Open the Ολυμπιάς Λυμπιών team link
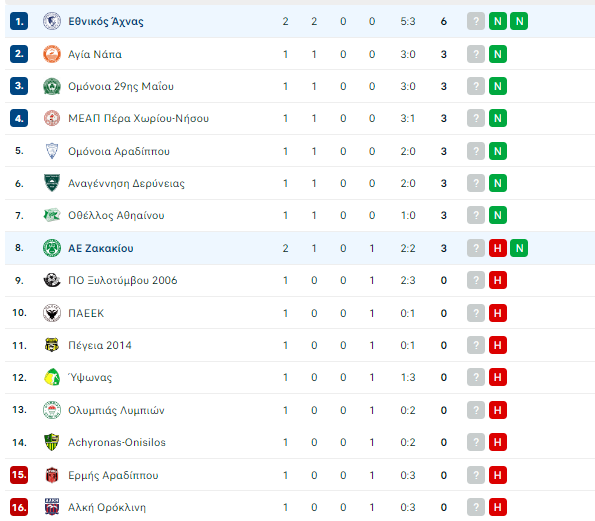This screenshot has width=595, height=521. point(116,410)
